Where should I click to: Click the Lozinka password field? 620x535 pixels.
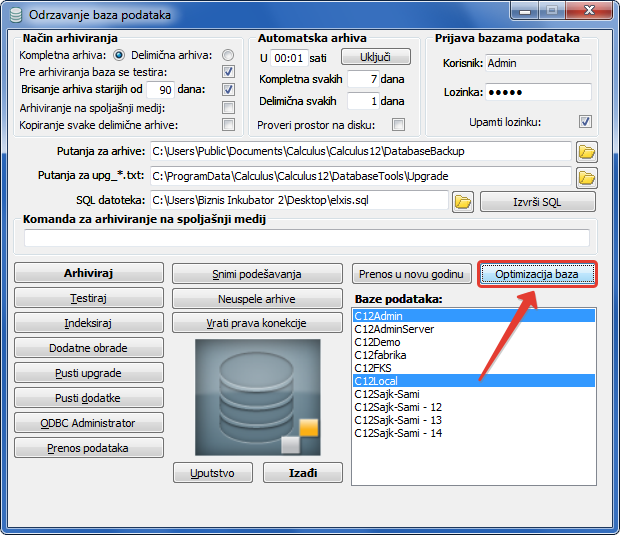click(538, 92)
